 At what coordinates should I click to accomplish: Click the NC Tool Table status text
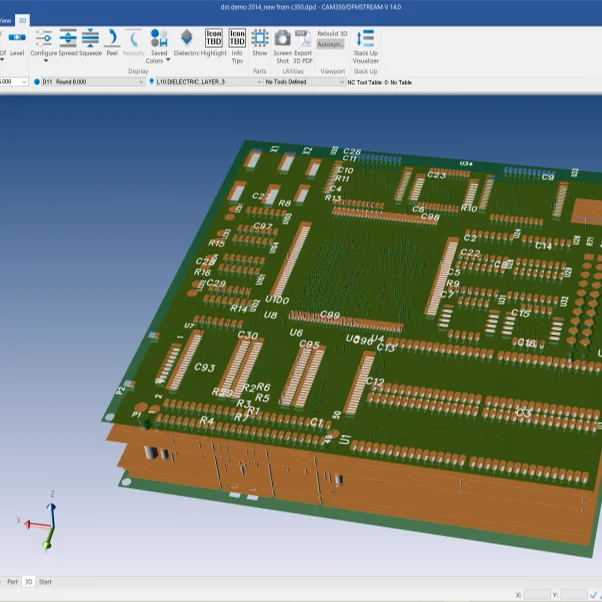tap(379, 82)
